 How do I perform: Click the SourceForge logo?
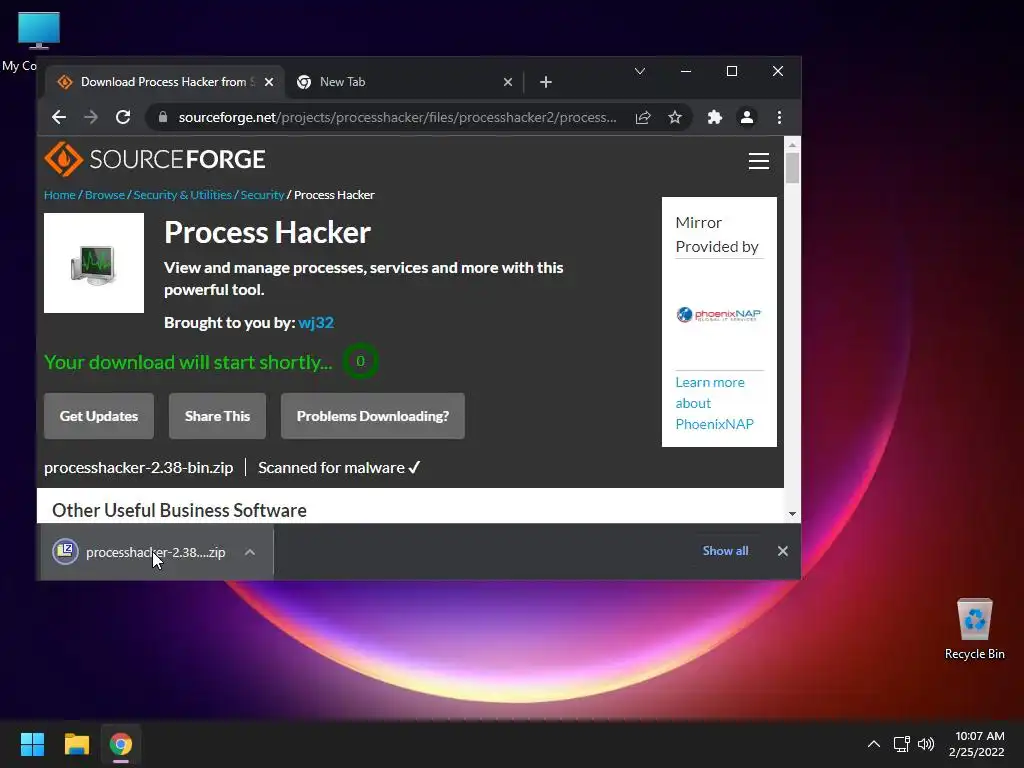point(155,159)
